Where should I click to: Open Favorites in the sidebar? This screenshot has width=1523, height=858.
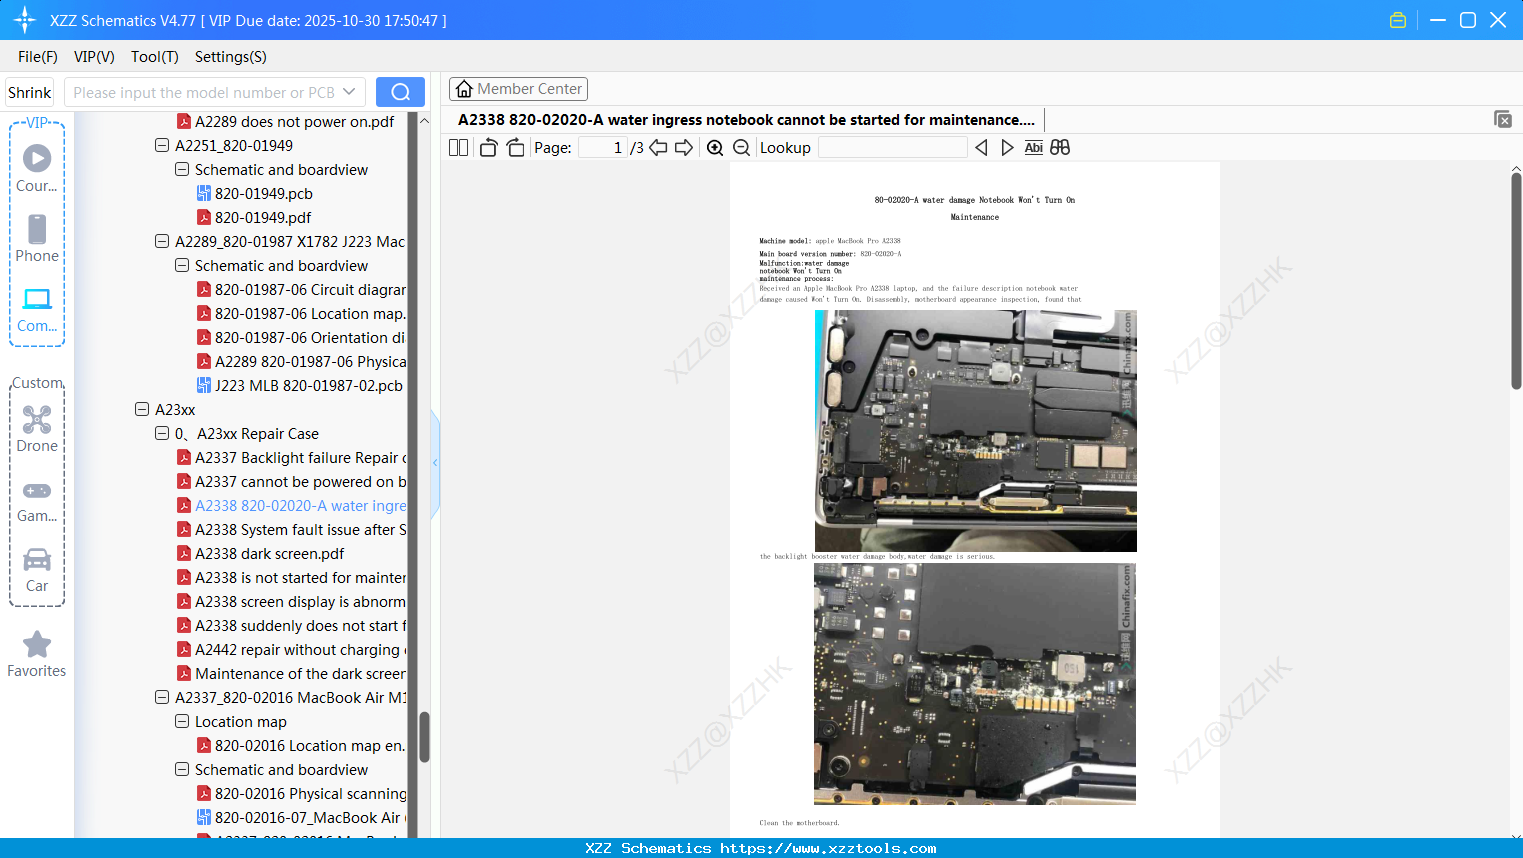(37, 654)
